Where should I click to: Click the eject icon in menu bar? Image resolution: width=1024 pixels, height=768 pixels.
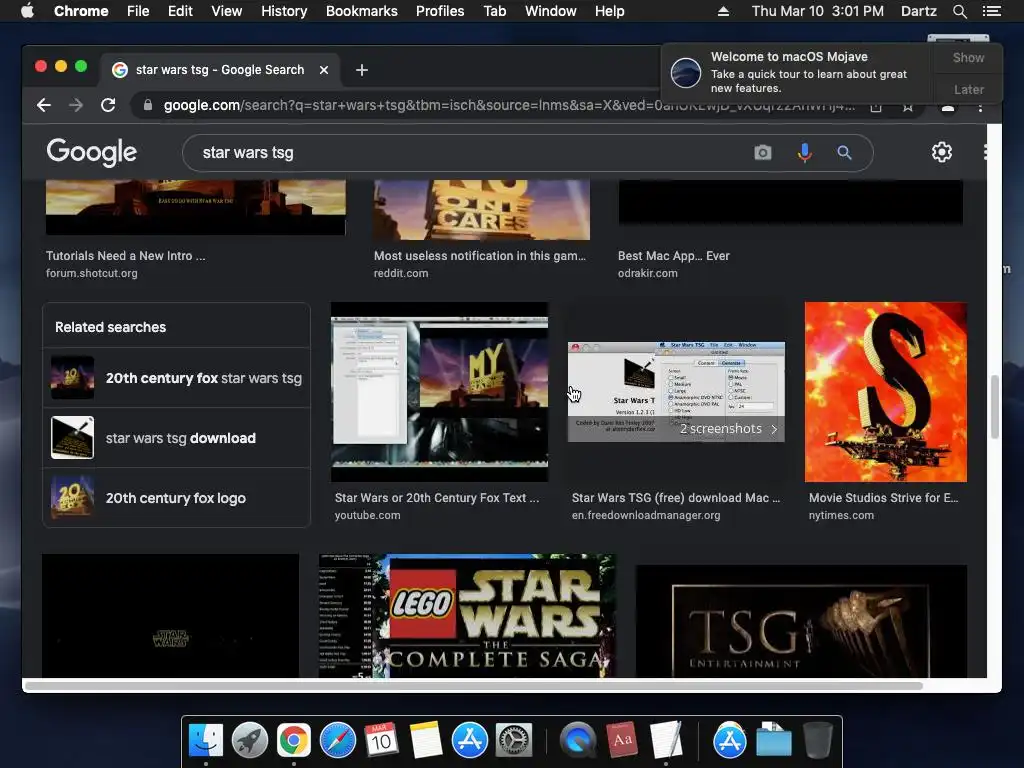point(723,11)
